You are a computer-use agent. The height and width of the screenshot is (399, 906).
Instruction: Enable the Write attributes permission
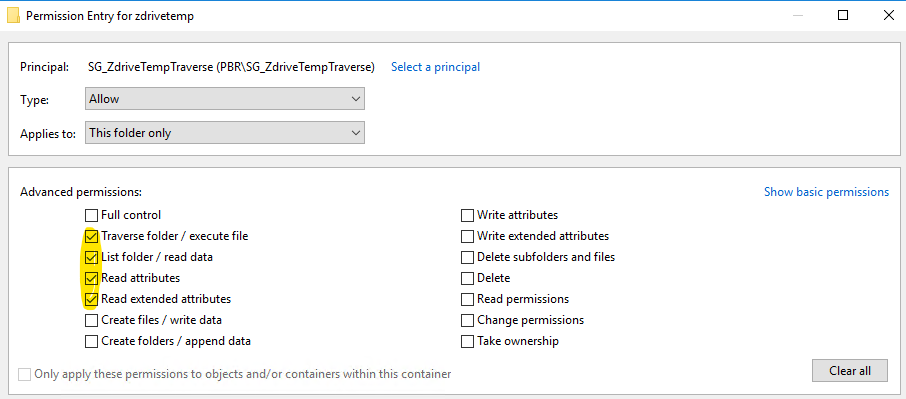pyautogui.click(x=467, y=215)
